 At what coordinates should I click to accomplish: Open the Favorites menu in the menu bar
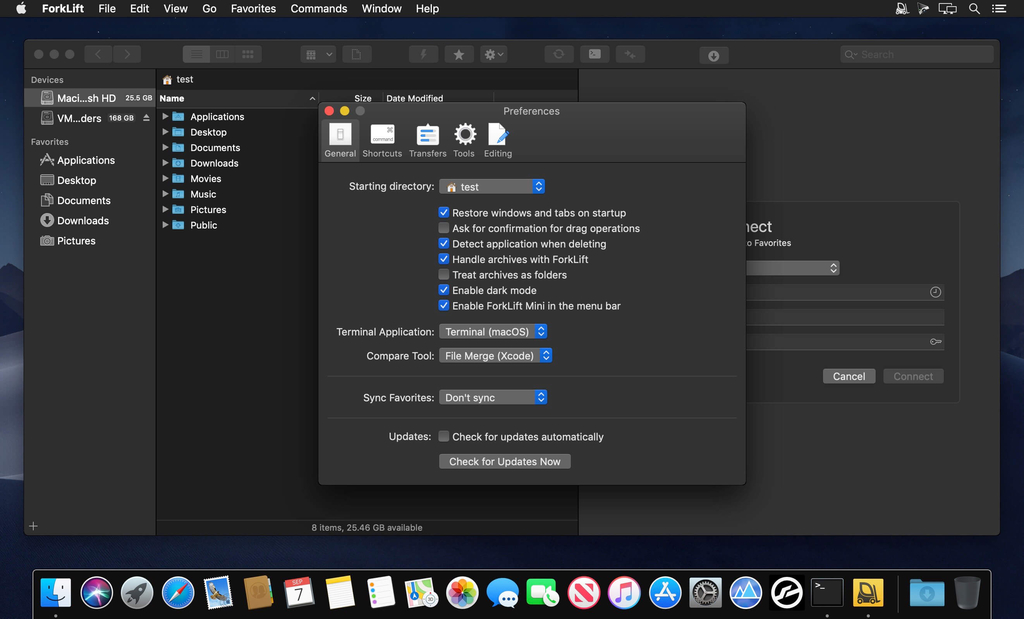pyautogui.click(x=253, y=9)
